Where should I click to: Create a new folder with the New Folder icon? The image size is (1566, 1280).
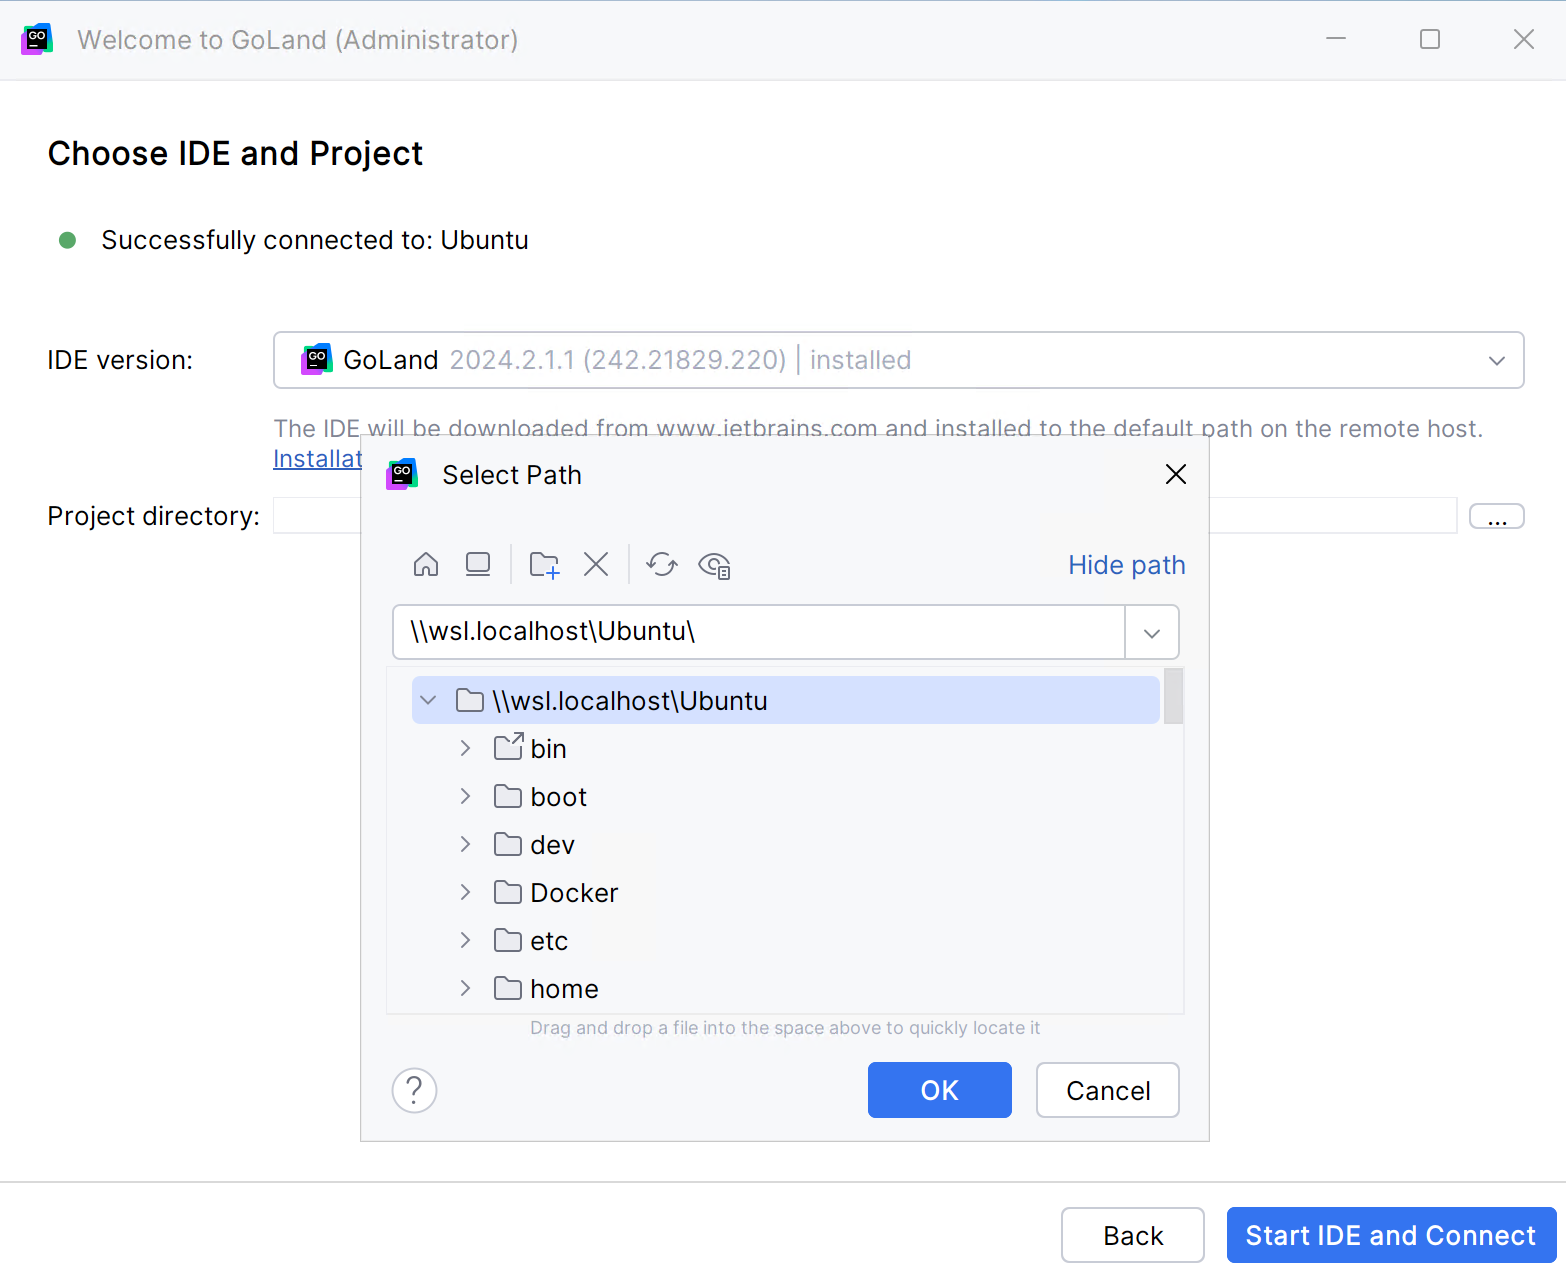coord(543,564)
